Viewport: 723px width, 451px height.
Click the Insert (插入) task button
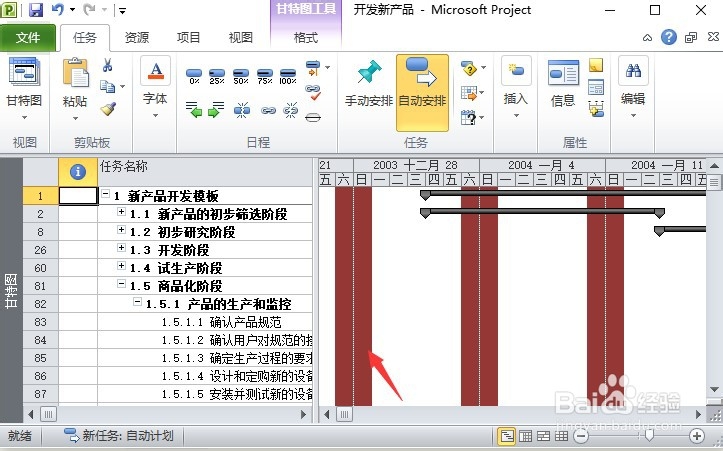click(516, 88)
